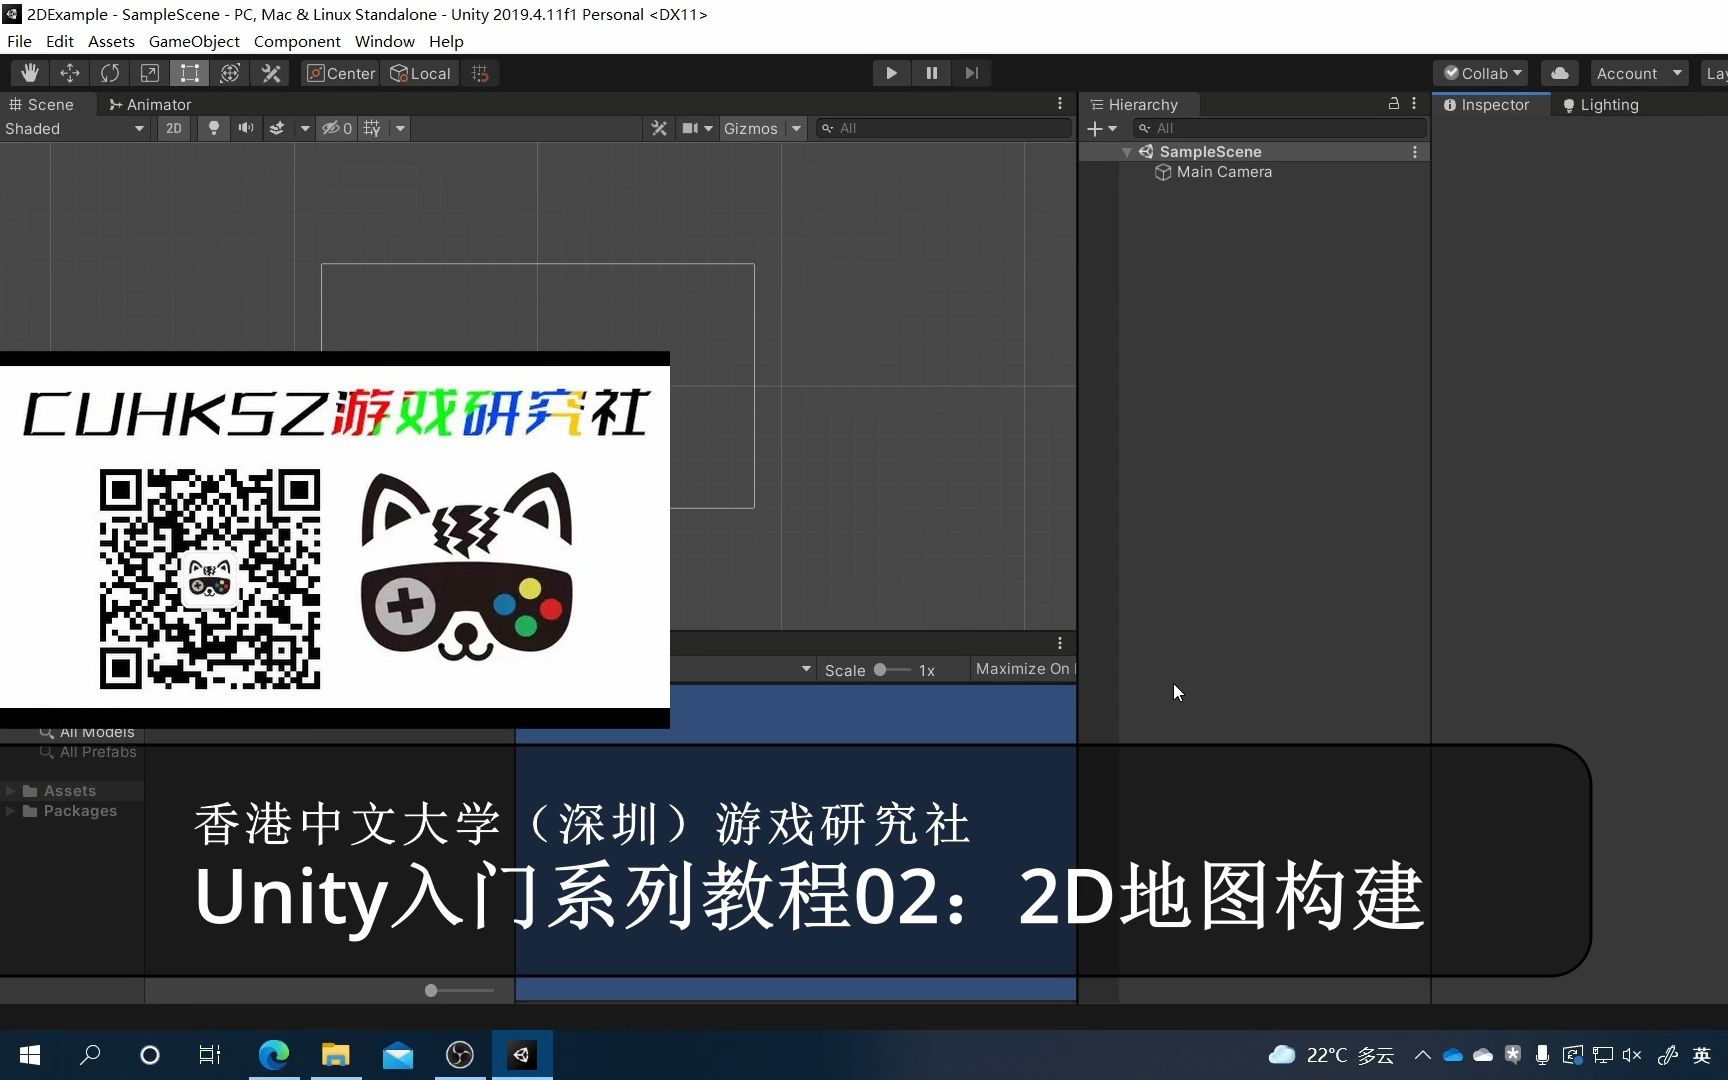Screen dimensions: 1728x1080
Task: Click Scene view search field
Action: [944, 128]
